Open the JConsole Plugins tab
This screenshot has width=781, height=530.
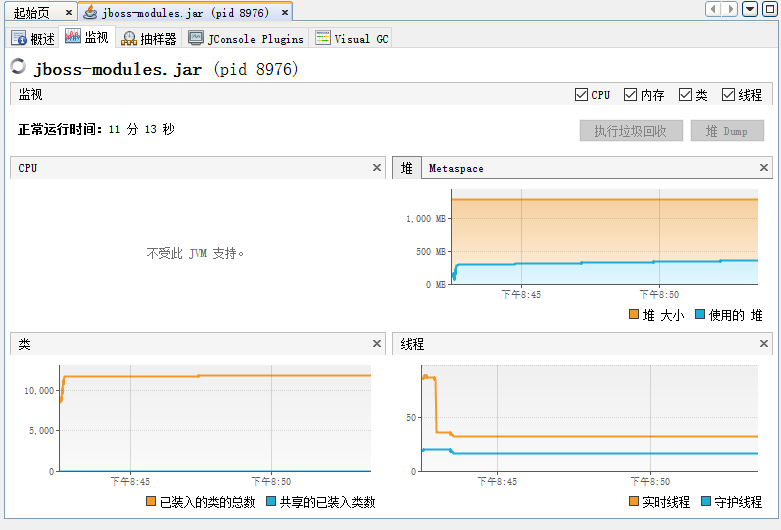pyautogui.click(x=246, y=38)
